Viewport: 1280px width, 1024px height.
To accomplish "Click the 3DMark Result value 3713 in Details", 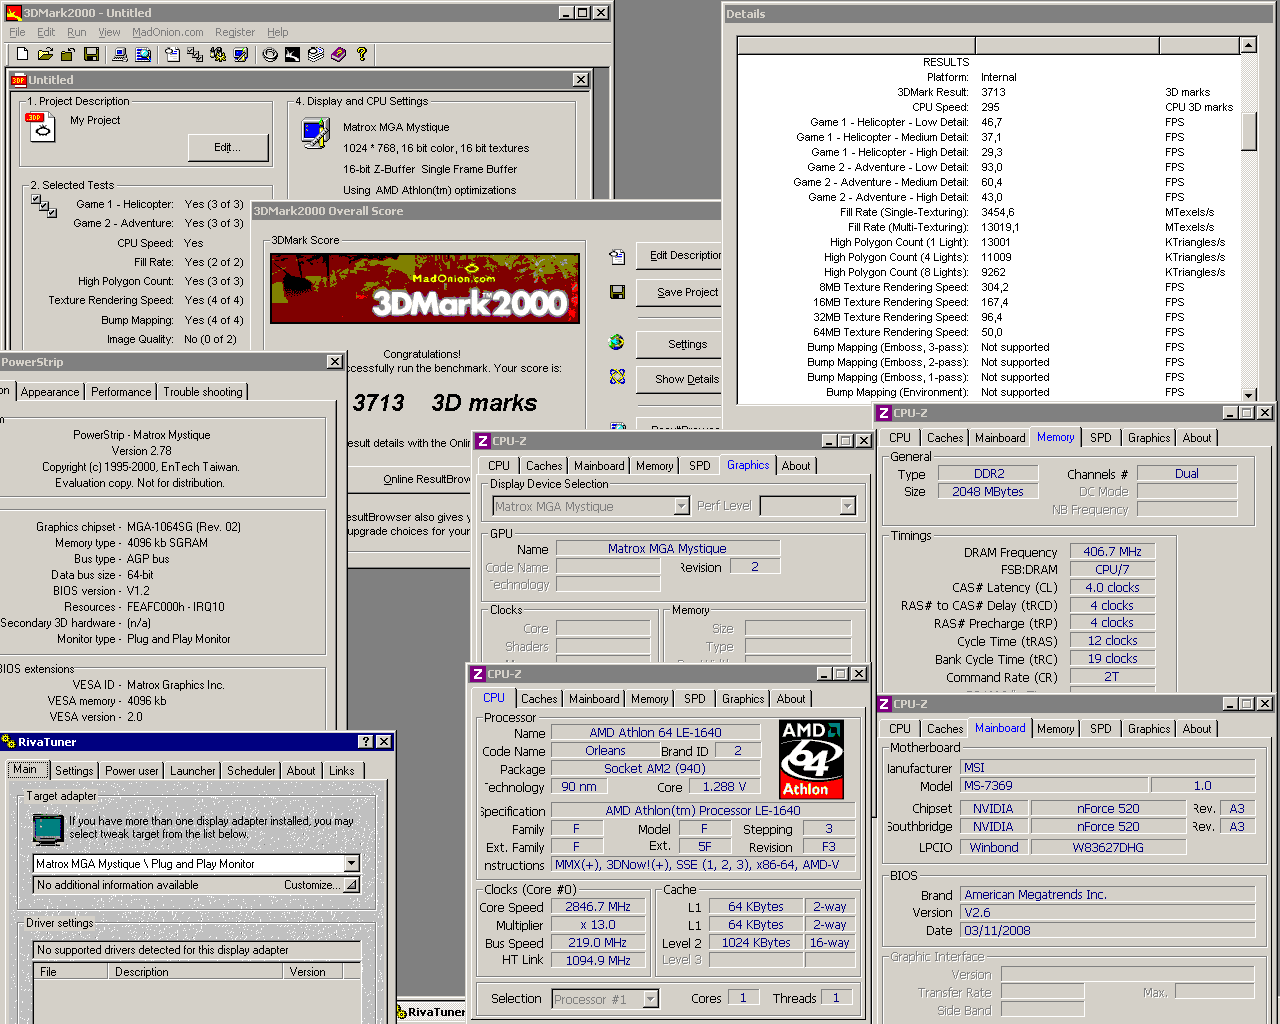I will click(x=993, y=92).
